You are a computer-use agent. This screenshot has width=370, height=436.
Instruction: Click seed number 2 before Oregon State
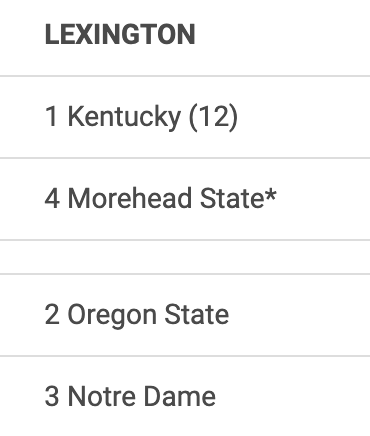pyautogui.click(x=52, y=314)
